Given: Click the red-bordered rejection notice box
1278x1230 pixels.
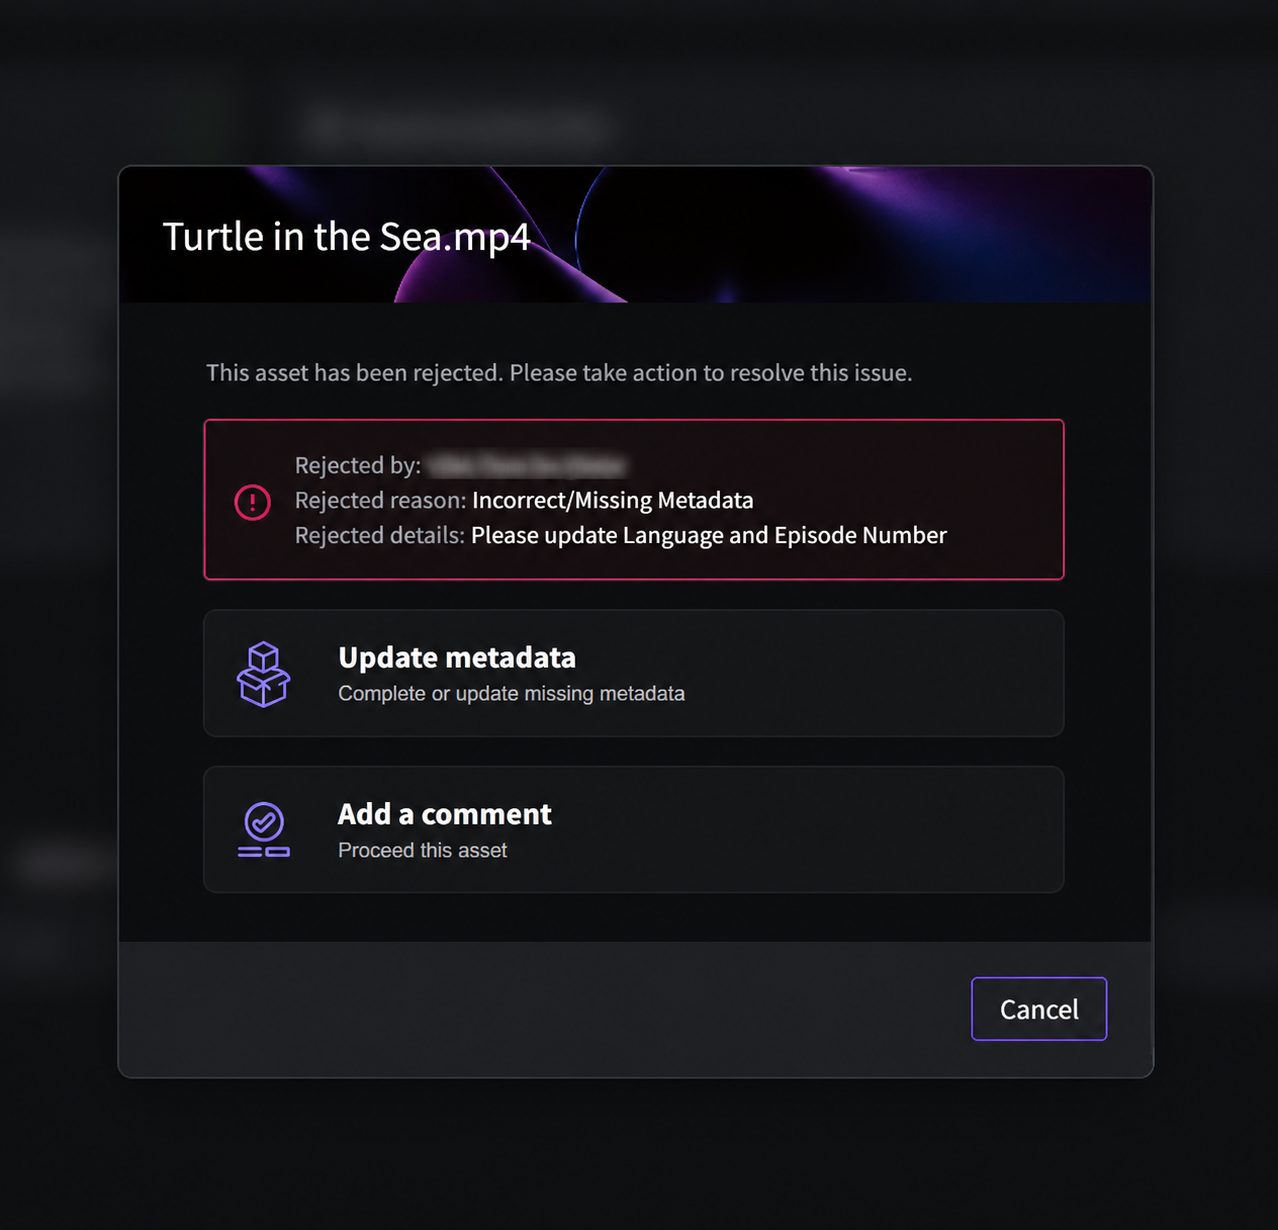Looking at the screenshot, I should 633,499.
